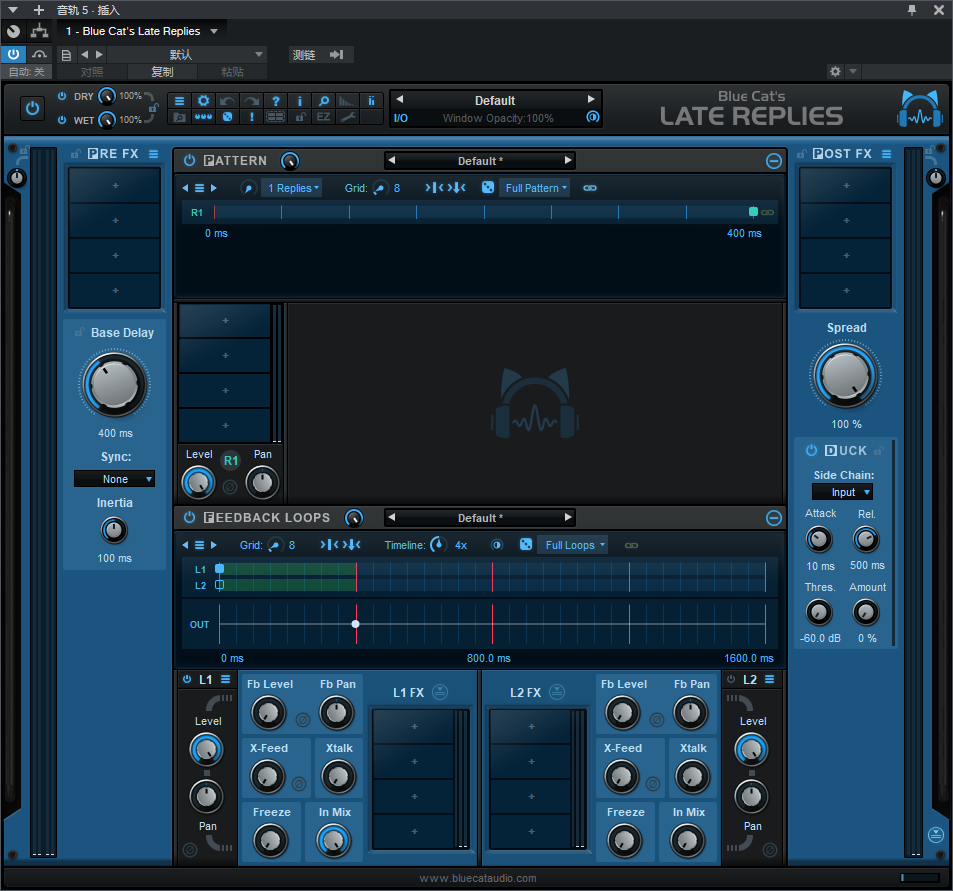Image resolution: width=953 pixels, height=891 pixels.
Task: Click the wrench tool icon
Action: point(348,117)
